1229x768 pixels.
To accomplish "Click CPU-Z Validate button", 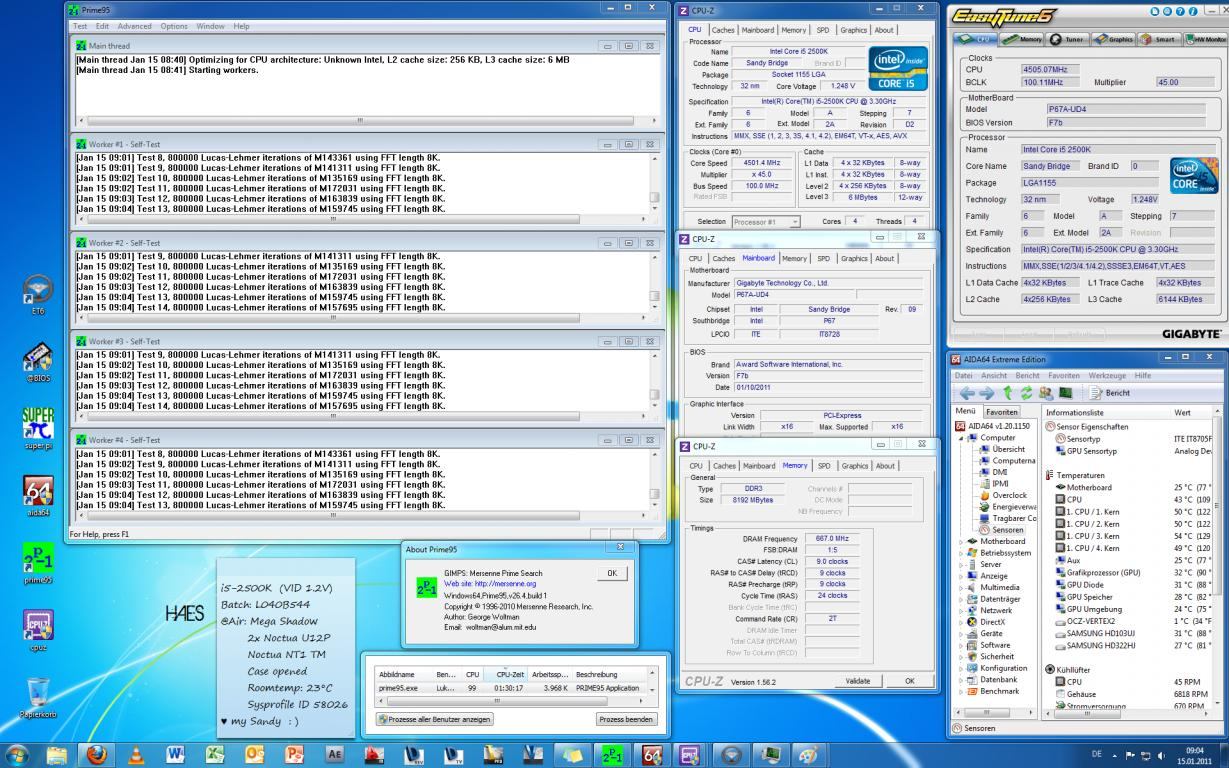I will tap(858, 681).
